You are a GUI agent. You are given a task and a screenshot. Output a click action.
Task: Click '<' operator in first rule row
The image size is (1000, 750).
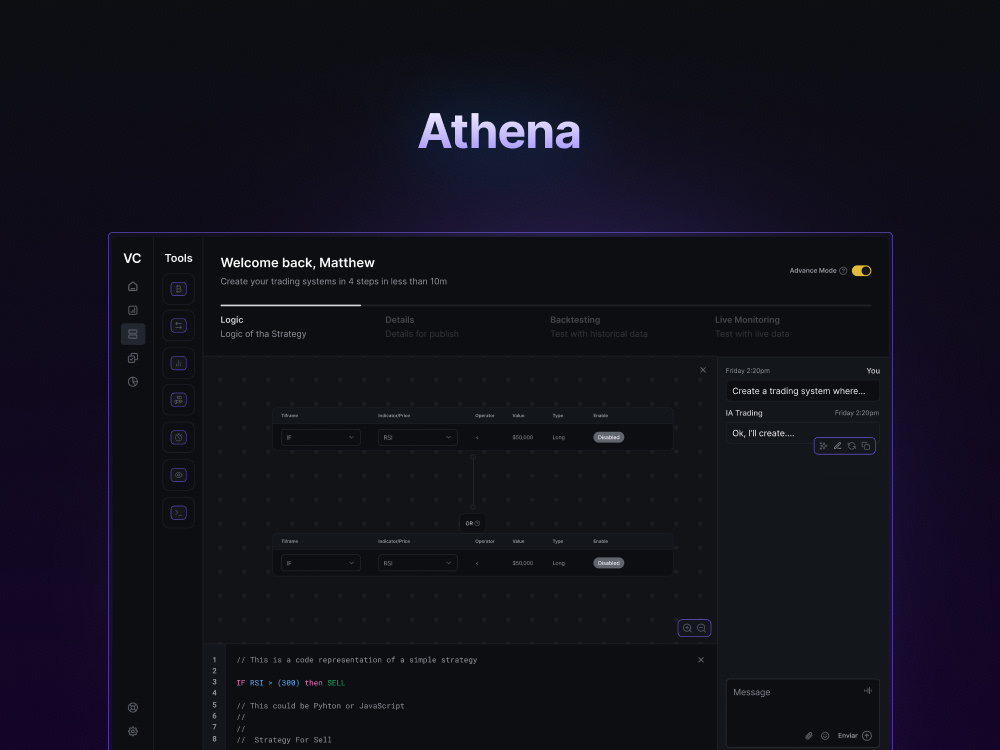pos(477,438)
